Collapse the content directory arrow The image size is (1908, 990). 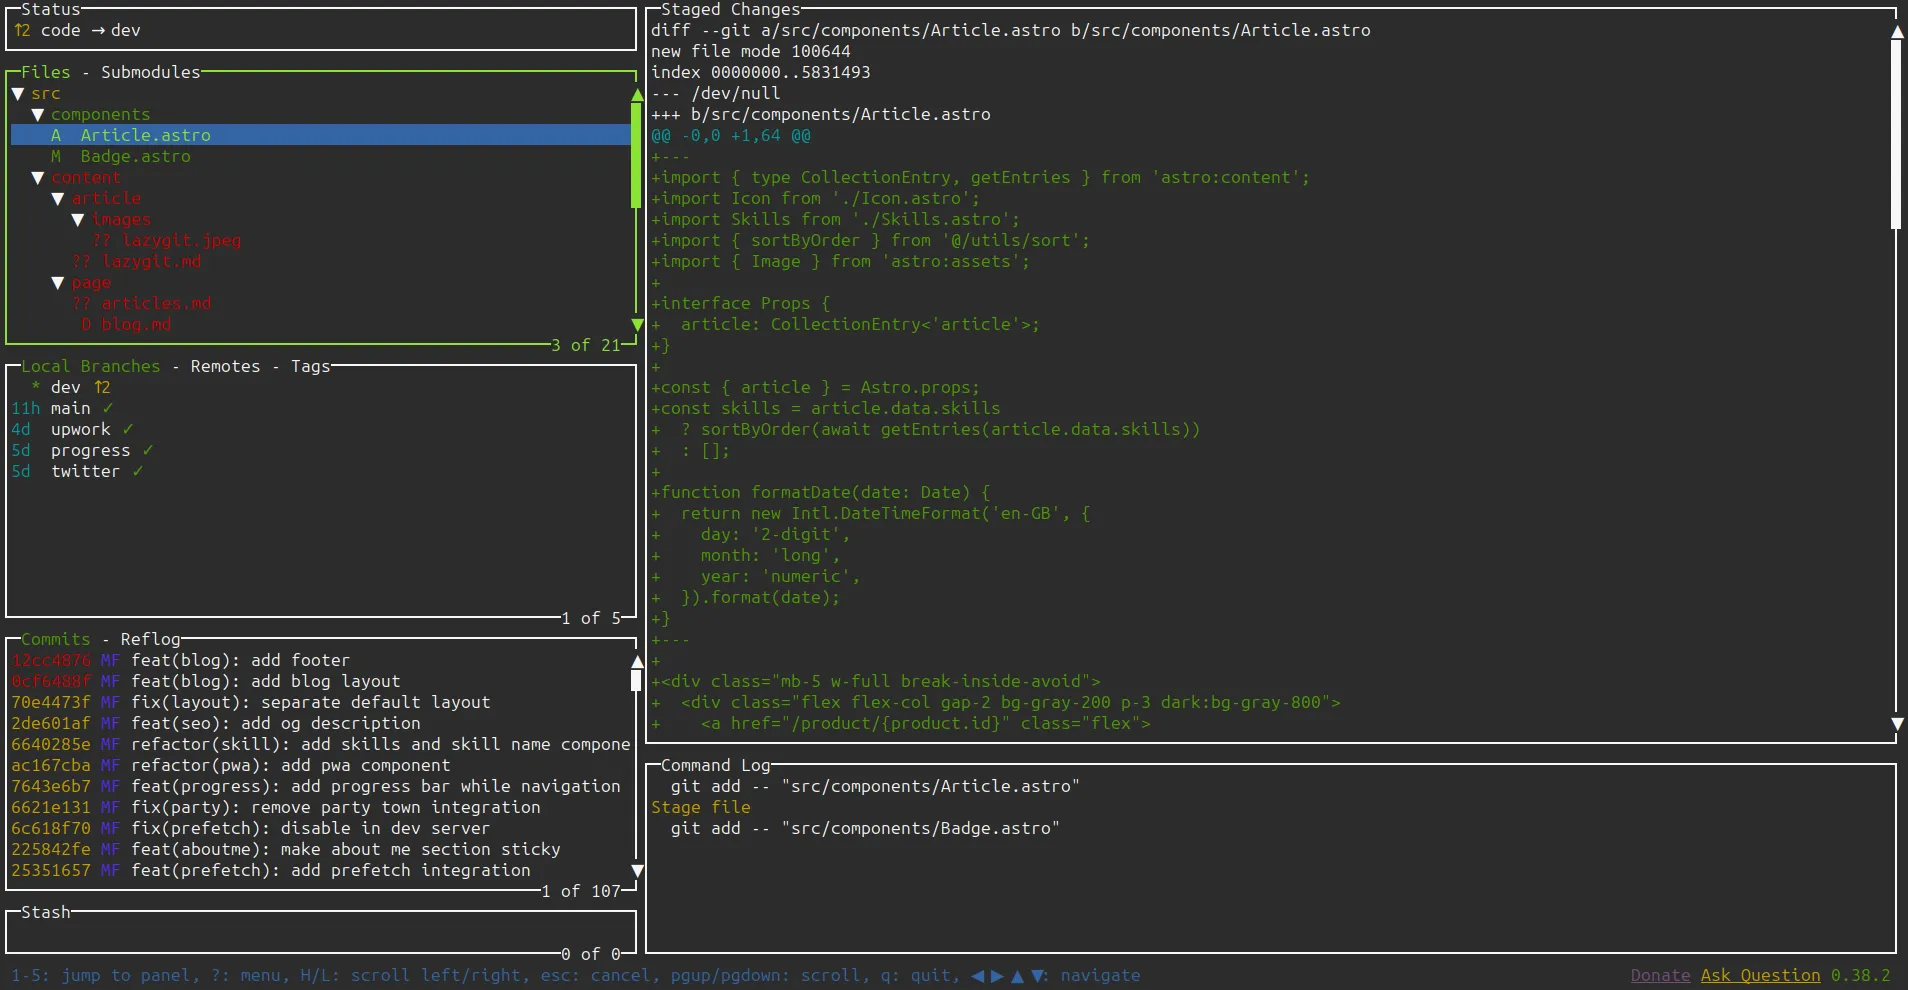click(37, 178)
